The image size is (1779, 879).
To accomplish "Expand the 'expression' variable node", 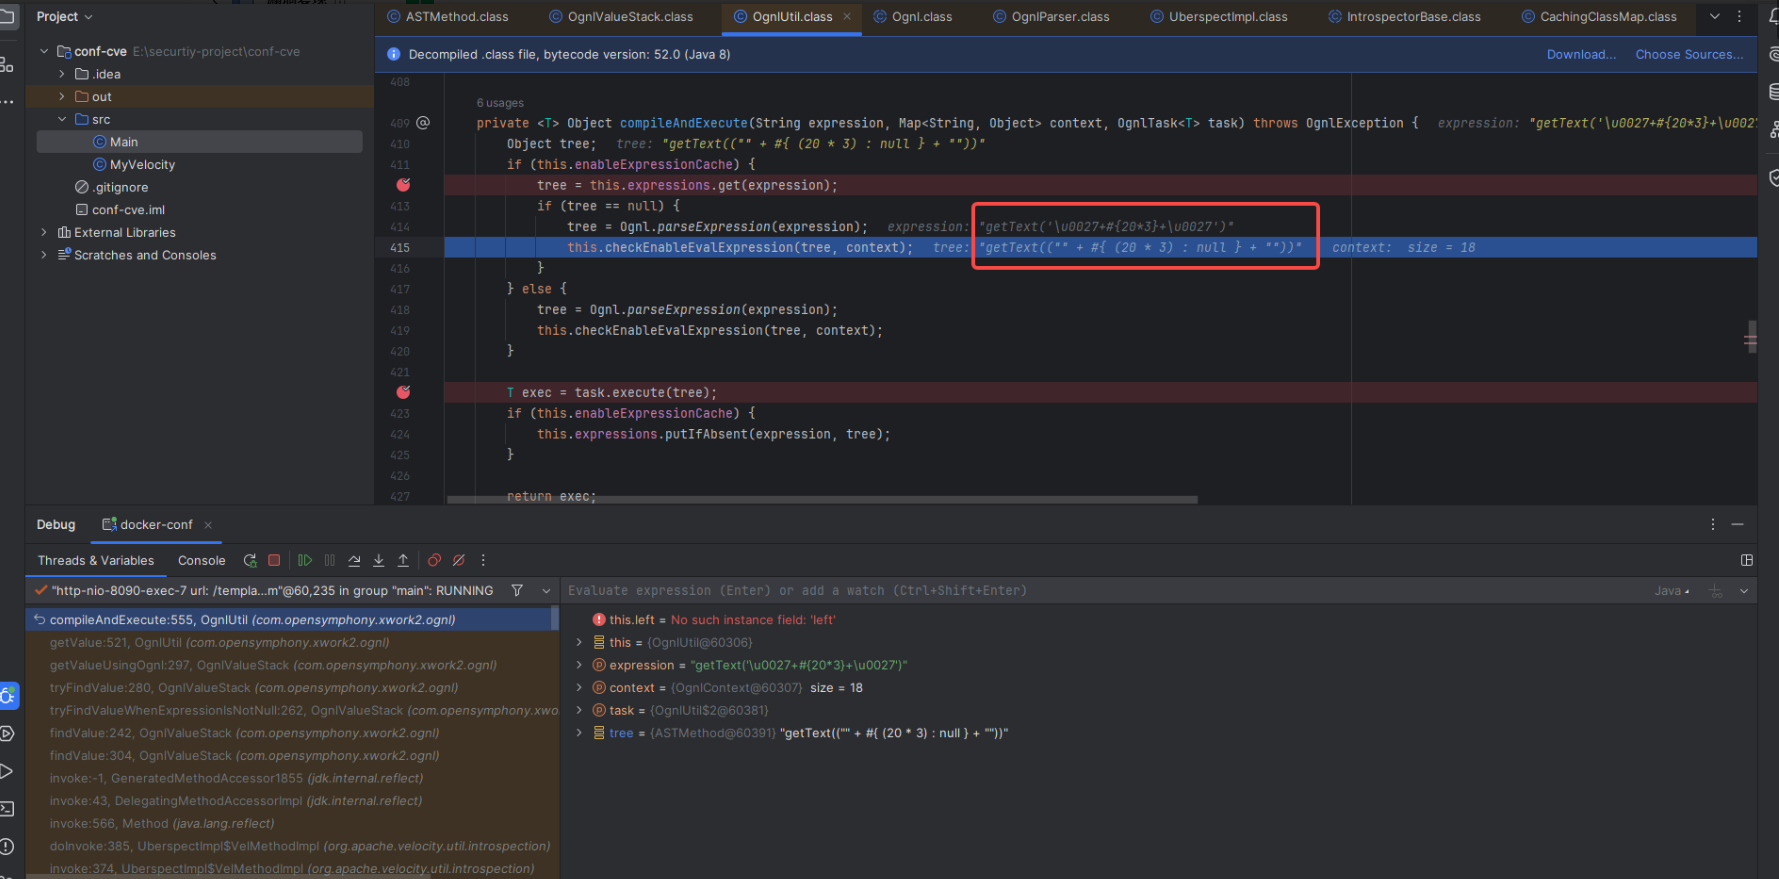I will click(x=579, y=665).
